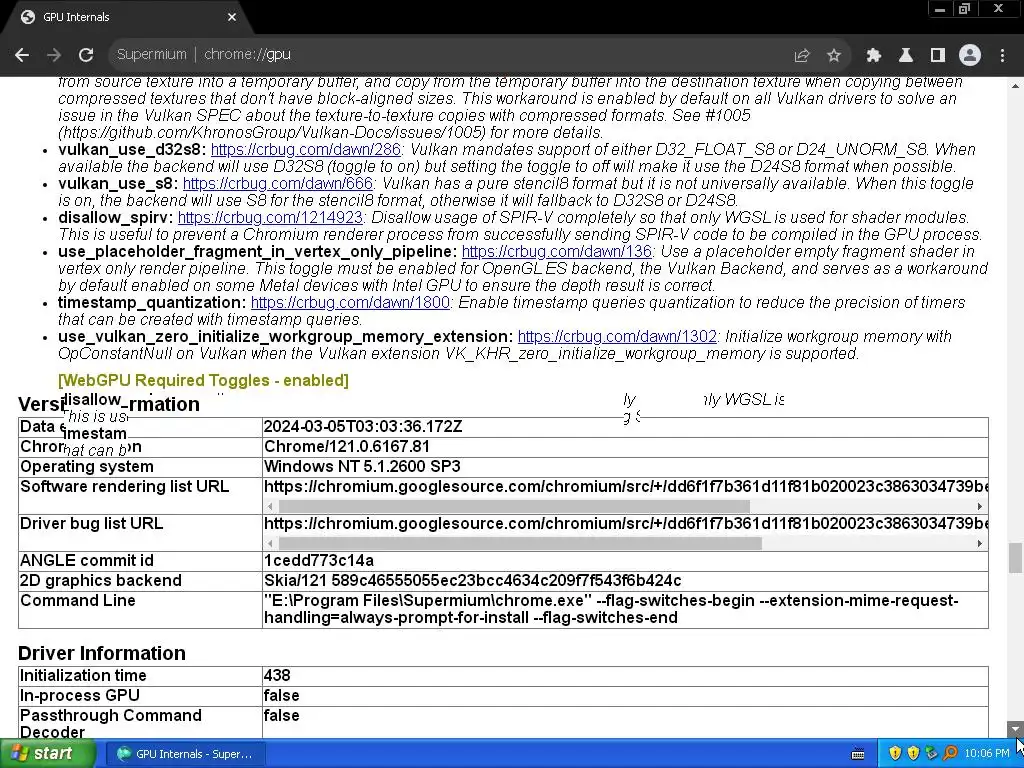This screenshot has height=768, width=1024.
Task: Click right arrow of Software rendering list scrollbar
Action: click(980, 506)
